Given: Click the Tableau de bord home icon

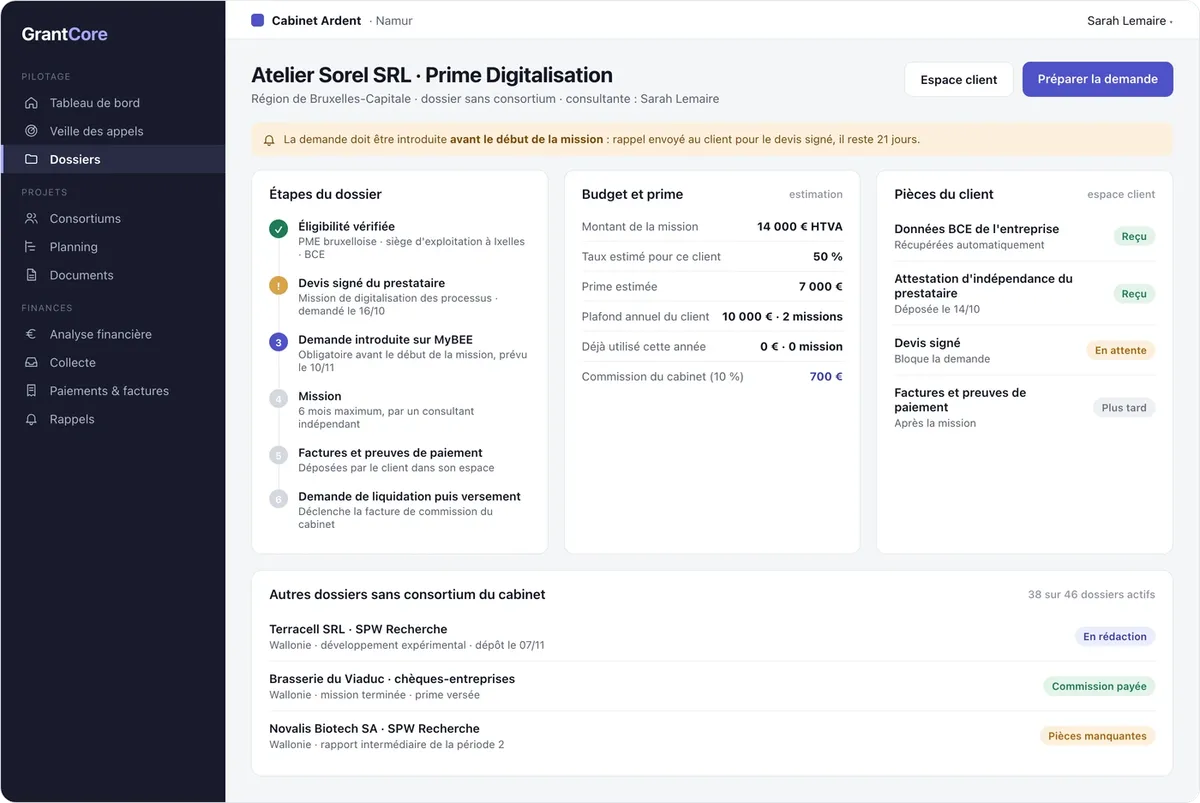Looking at the screenshot, I should pos(31,103).
